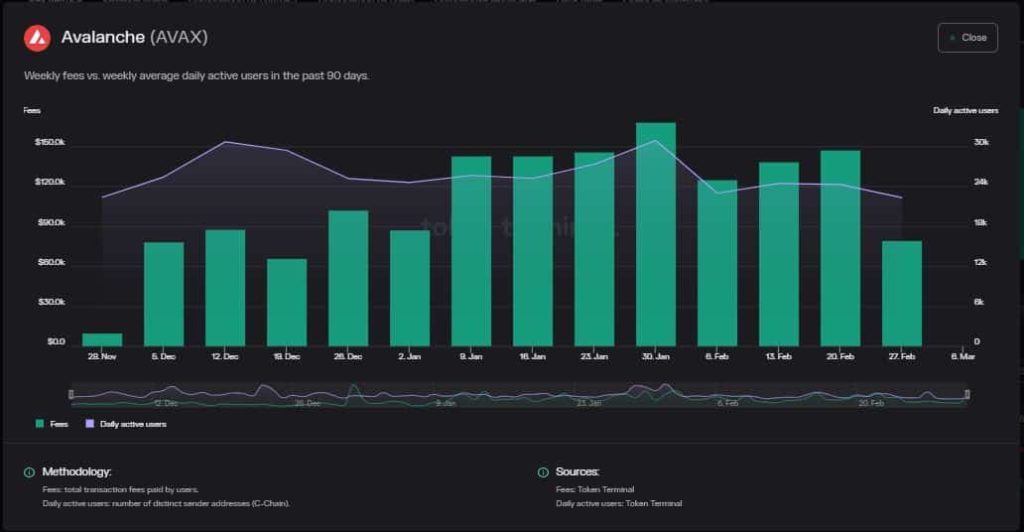1024x532 pixels.
Task: Click the green Fees legend color square
Action: pyautogui.click(x=39, y=424)
